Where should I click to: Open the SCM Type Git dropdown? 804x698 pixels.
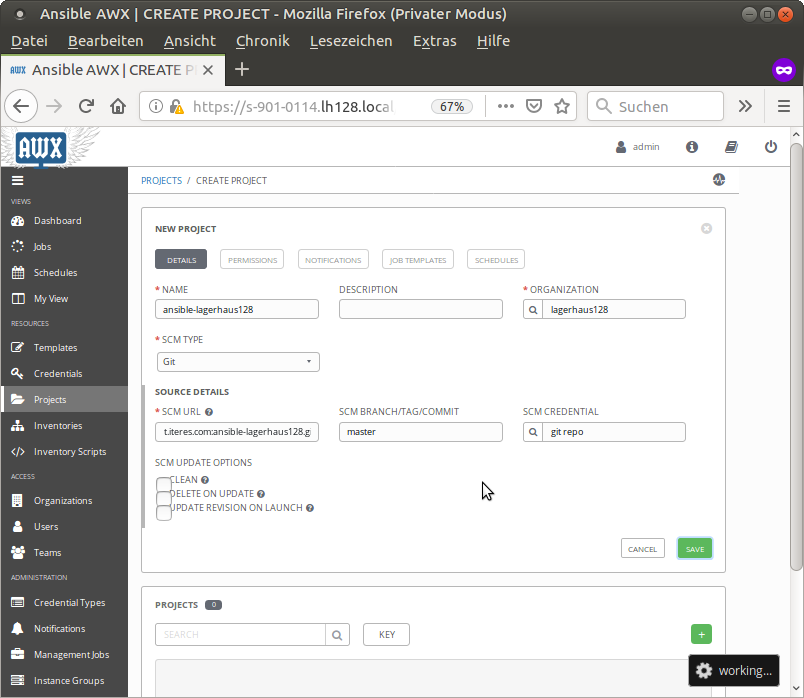click(238, 362)
